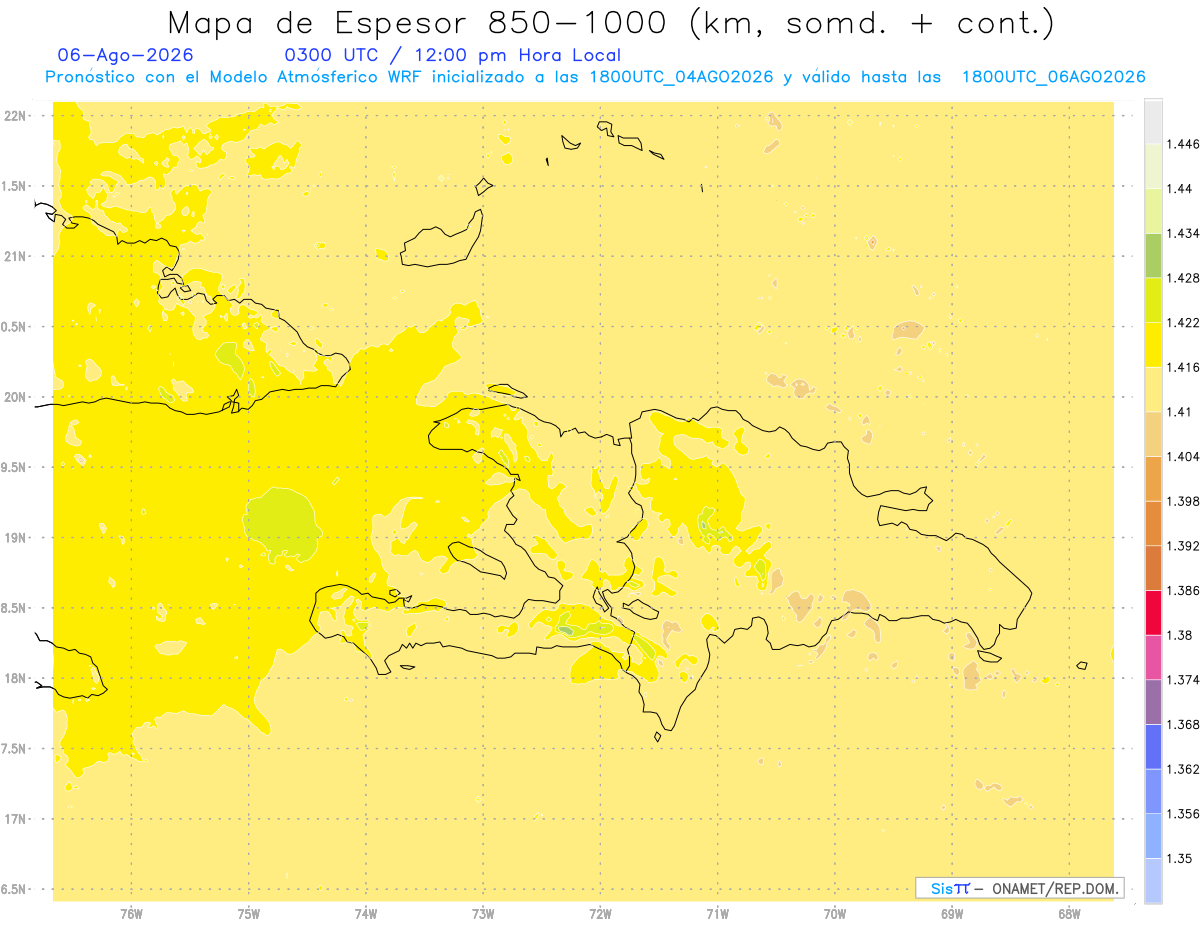This screenshot has width=1200, height=927.
Task: Click the legend value '1.44'
Action: pyautogui.click(x=1180, y=189)
